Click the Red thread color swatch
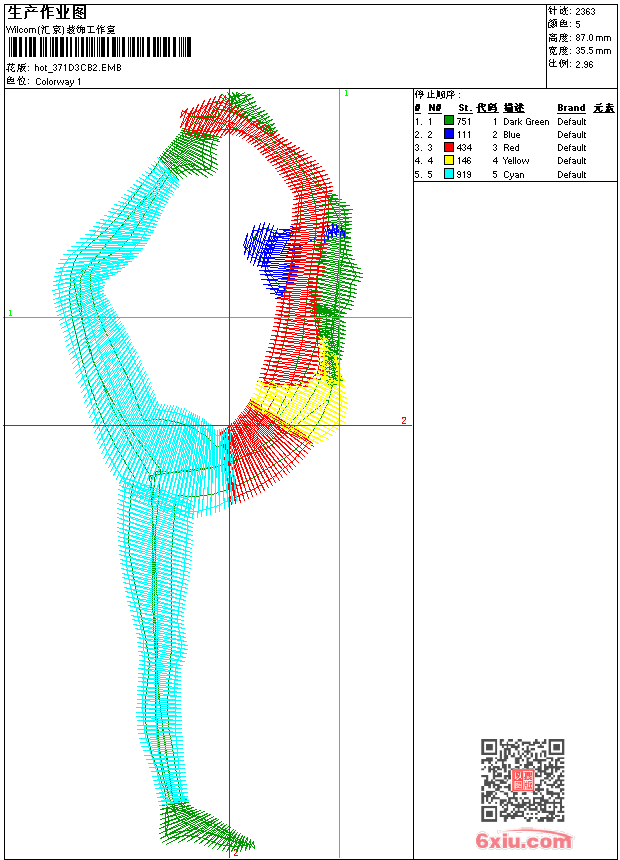This screenshot has height=860, width=620. tap(449, 148)
